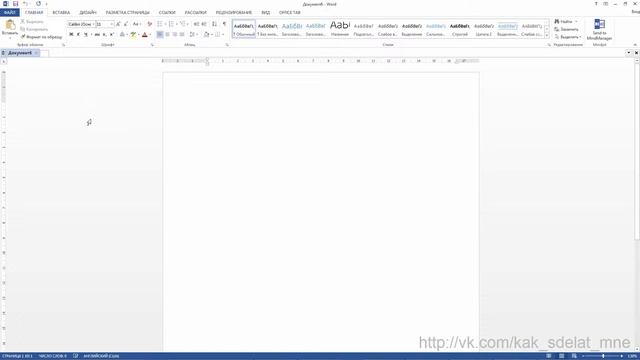Increase paragraph indent
The width and height of the screenshot is (640, 360).
(x=204, y=24)
